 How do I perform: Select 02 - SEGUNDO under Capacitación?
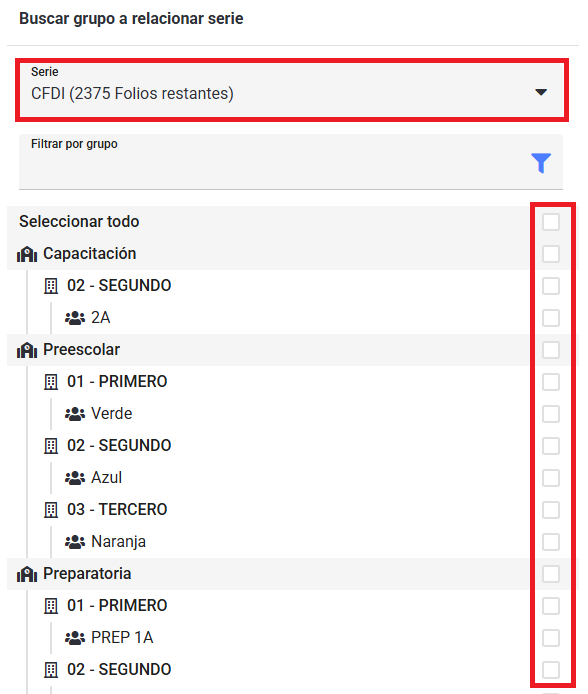119,285
